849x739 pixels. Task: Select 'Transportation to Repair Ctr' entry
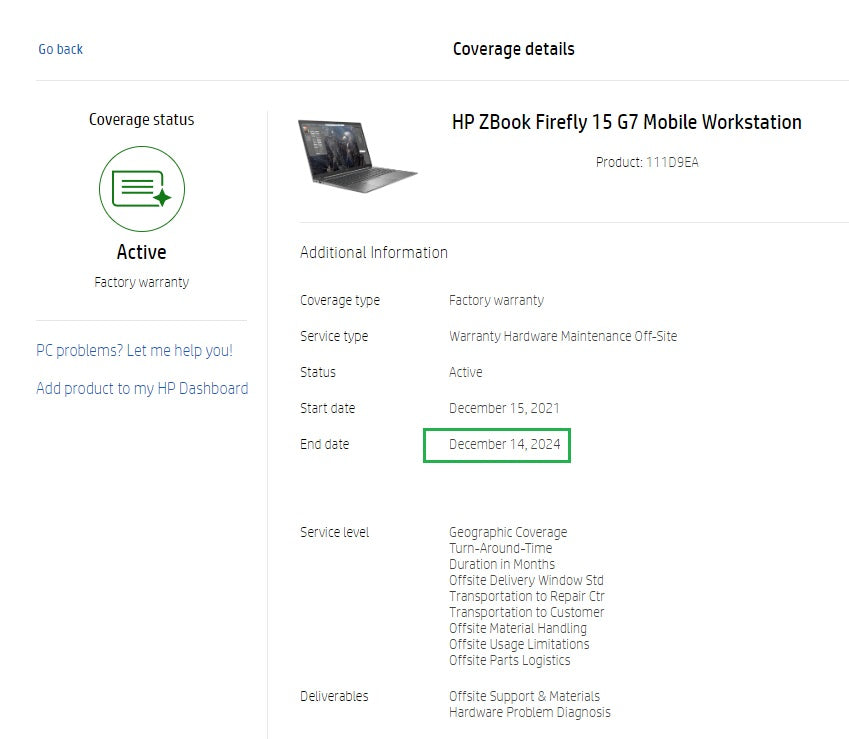527,597
